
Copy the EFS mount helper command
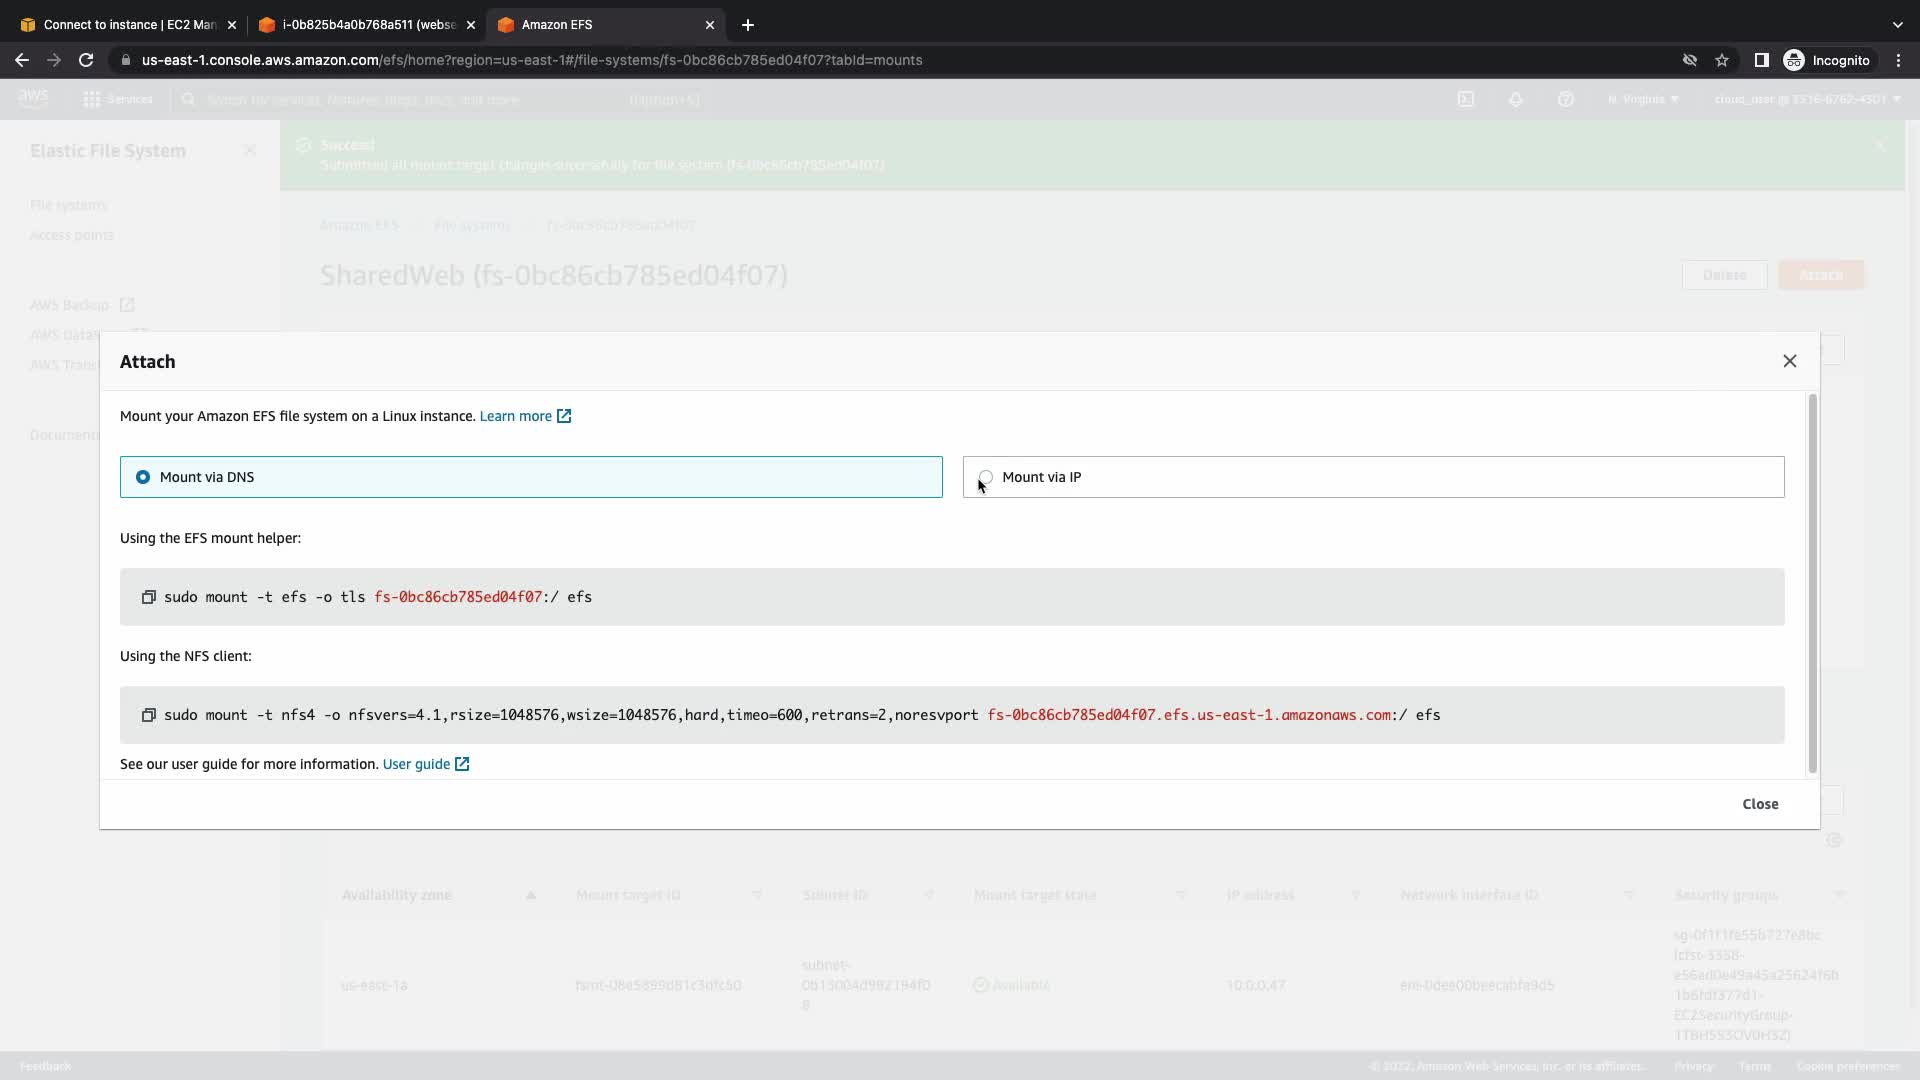click(148, 597)
